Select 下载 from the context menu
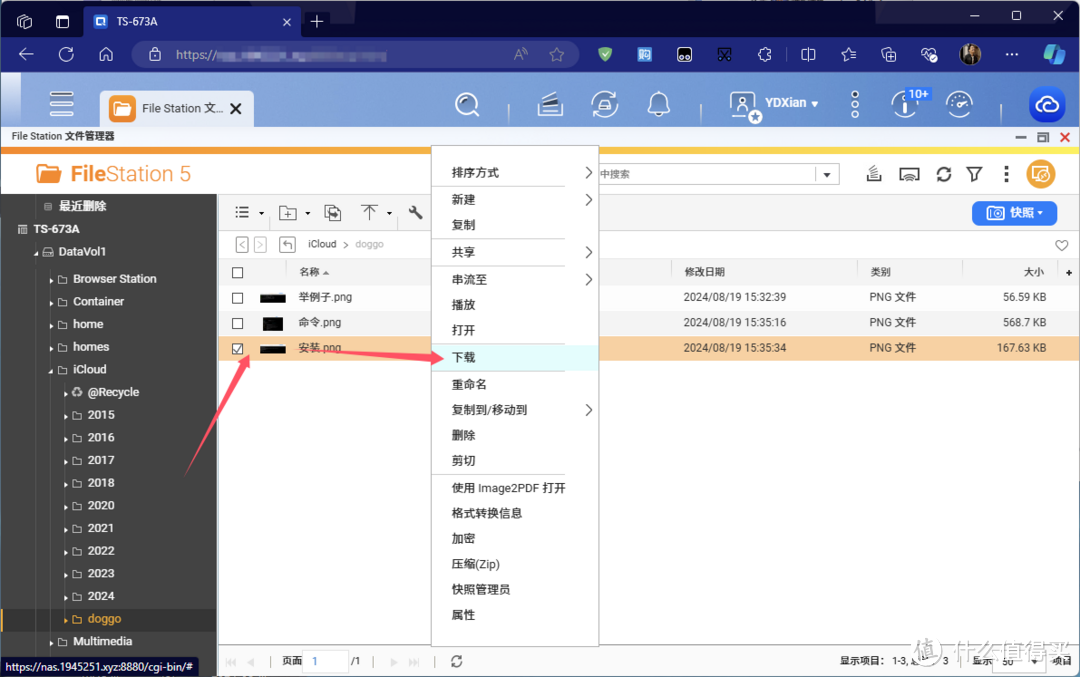The height and width of the screenshot is (677, 1080). click(x=464, y=358)
